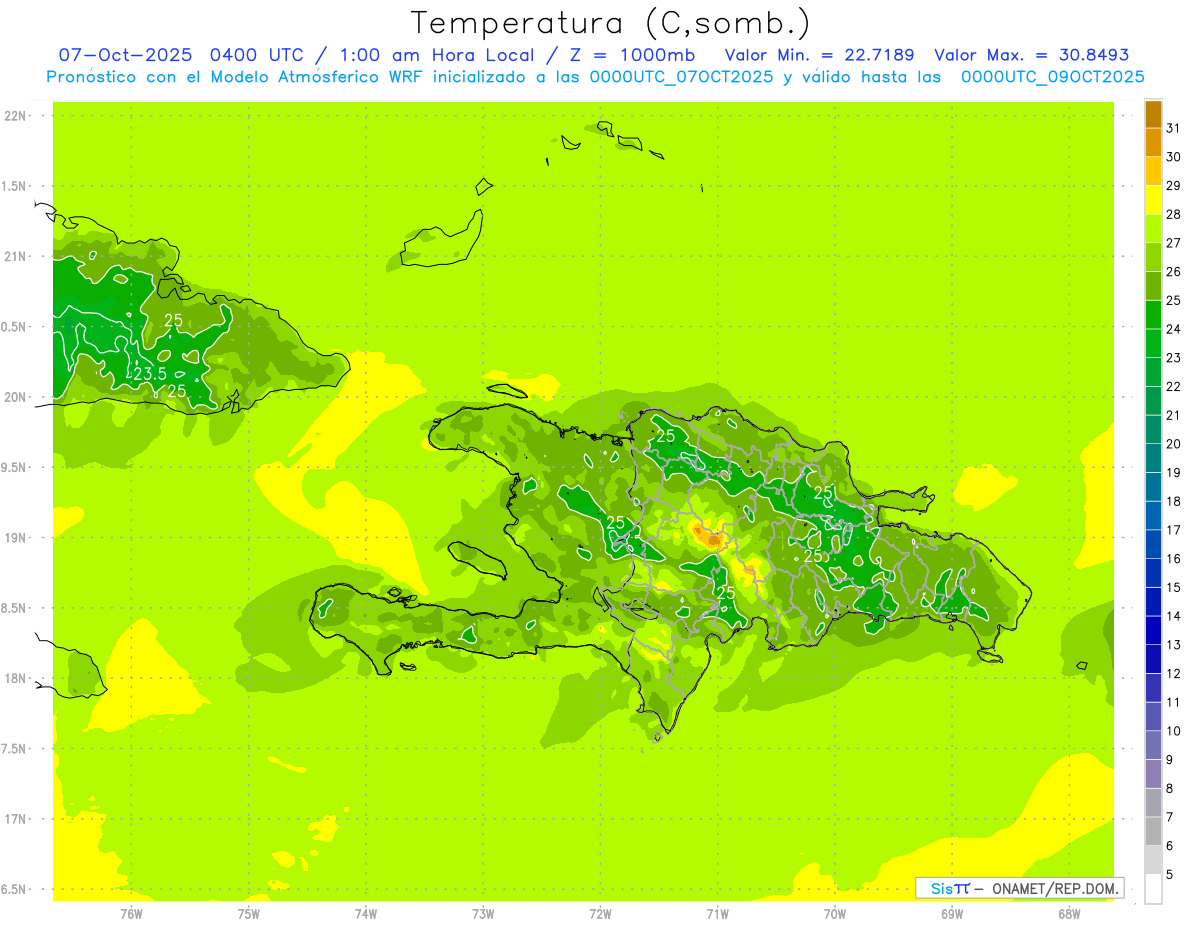Click the 22N latitude axis label
Viewport: 1200px width, 927px height.
click(16, 116)
